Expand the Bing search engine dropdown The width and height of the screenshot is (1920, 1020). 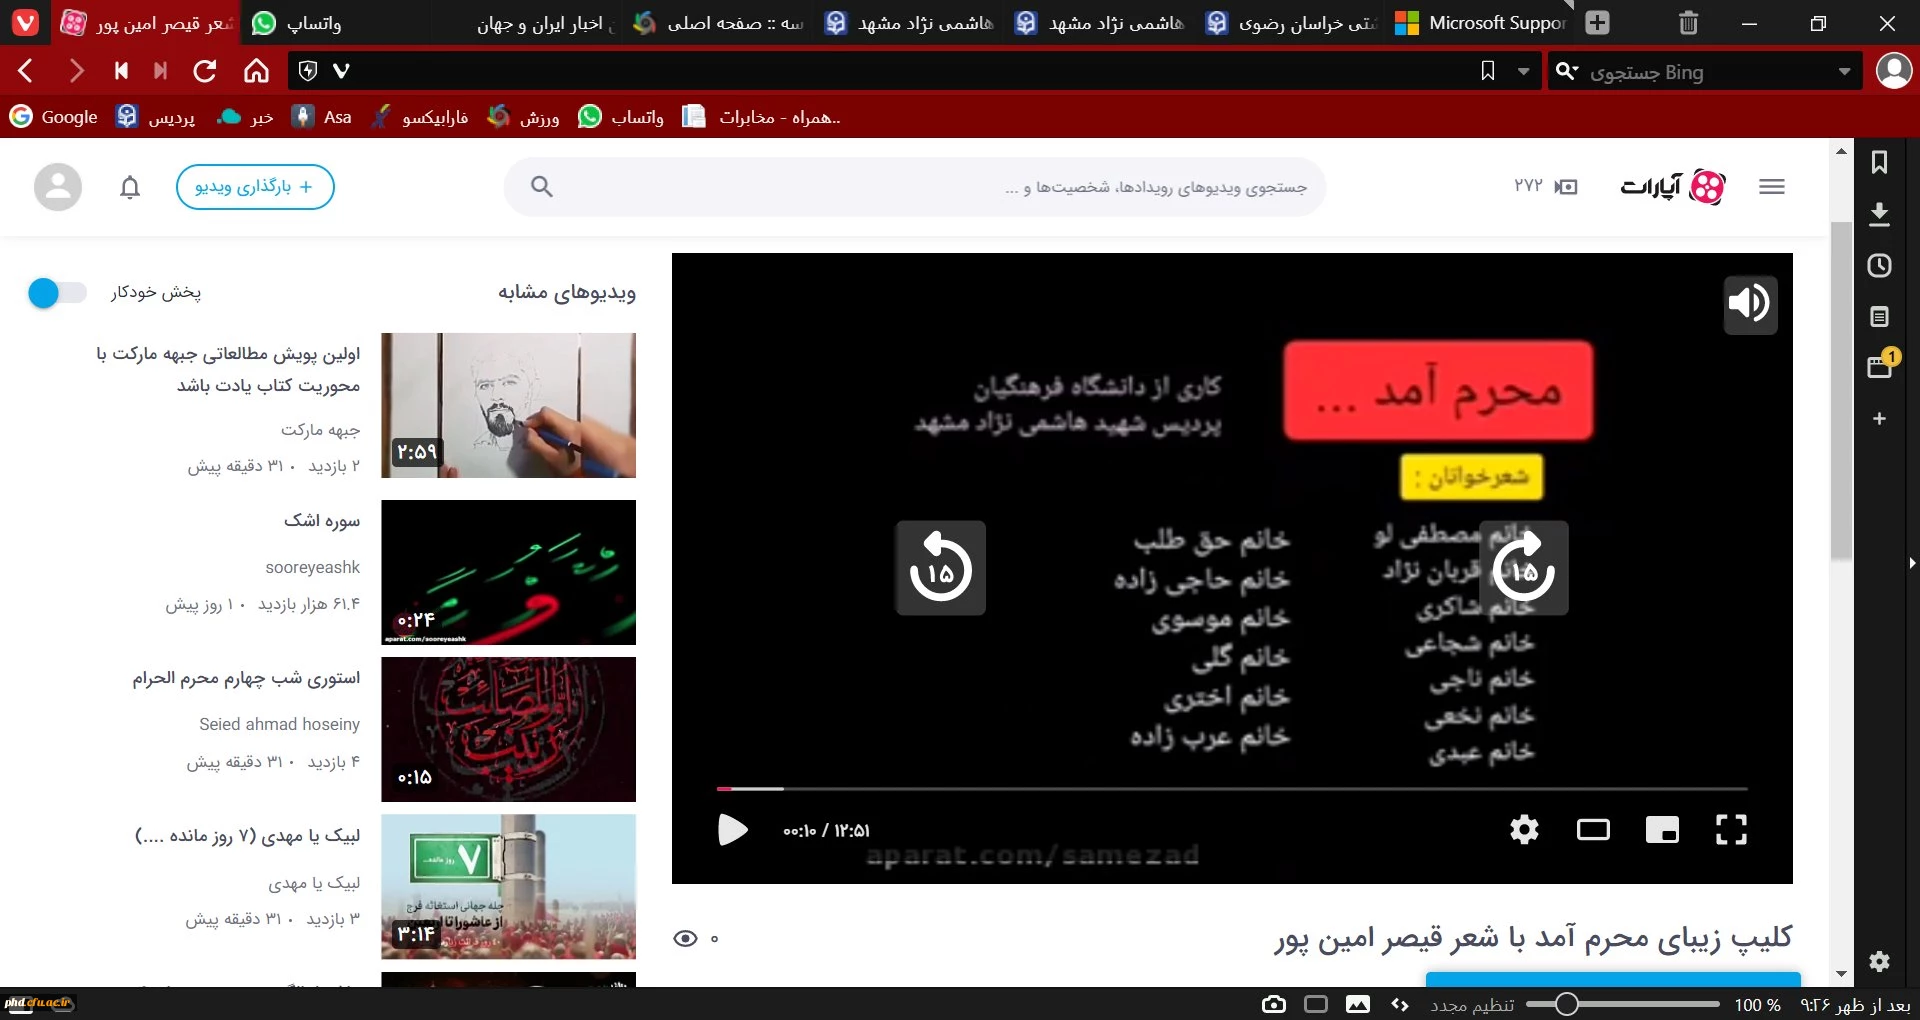click(x=1844, y=72)
